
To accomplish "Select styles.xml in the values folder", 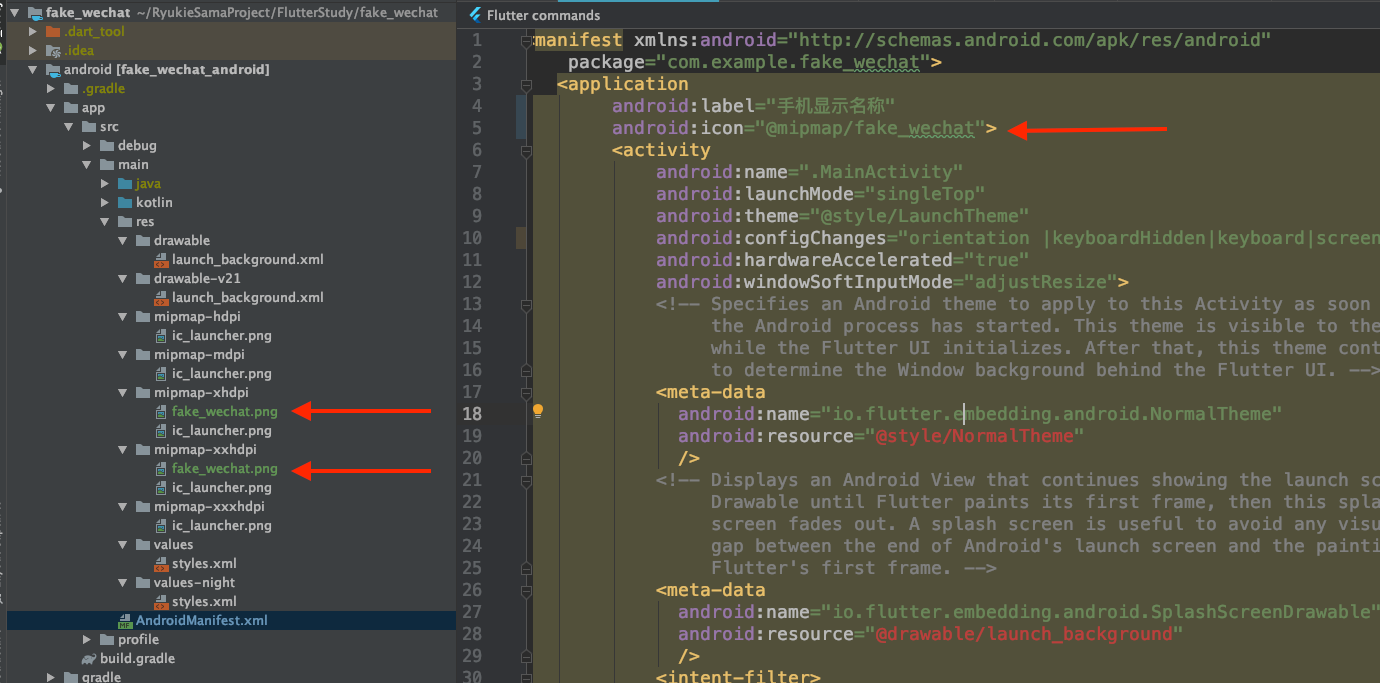I will (204, 564).
